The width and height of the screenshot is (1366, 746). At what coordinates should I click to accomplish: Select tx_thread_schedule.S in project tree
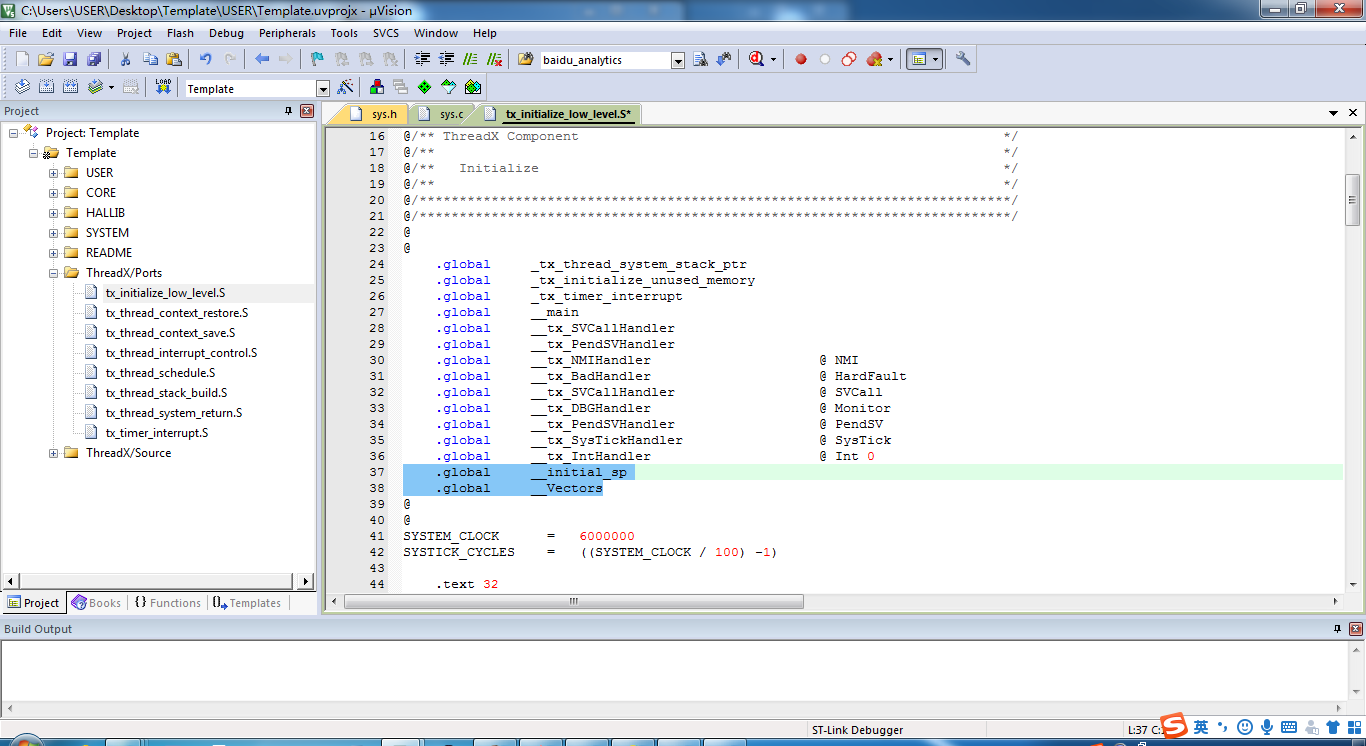tap(160, 373)
